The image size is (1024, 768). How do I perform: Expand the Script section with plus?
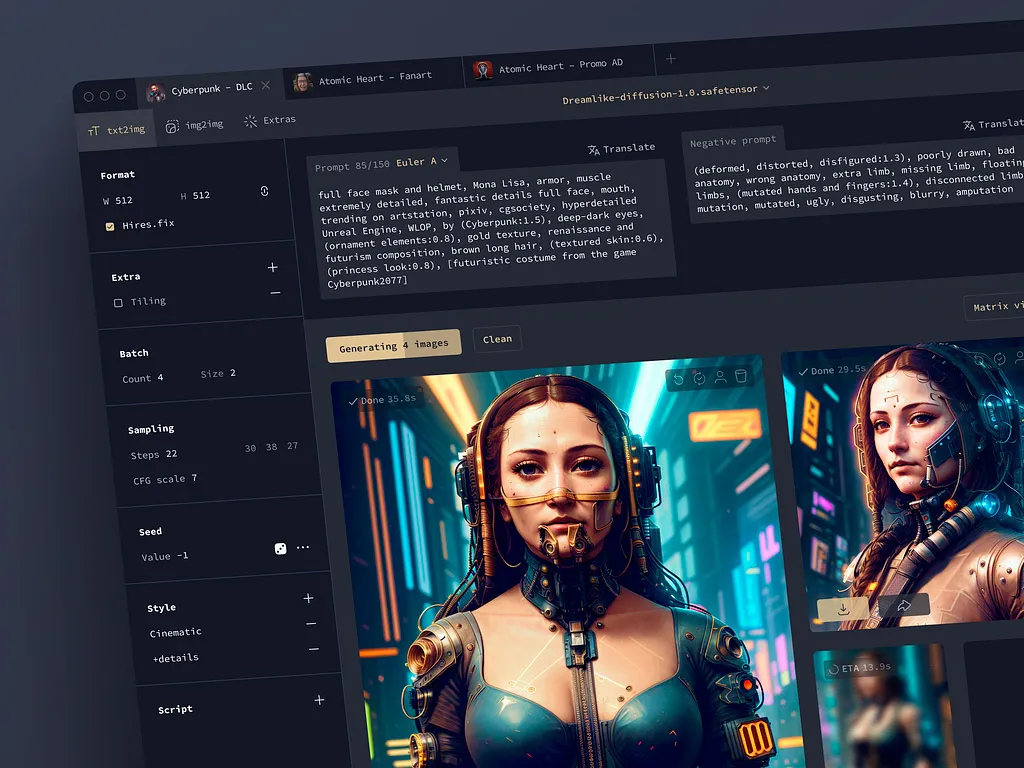click(319, 700)
